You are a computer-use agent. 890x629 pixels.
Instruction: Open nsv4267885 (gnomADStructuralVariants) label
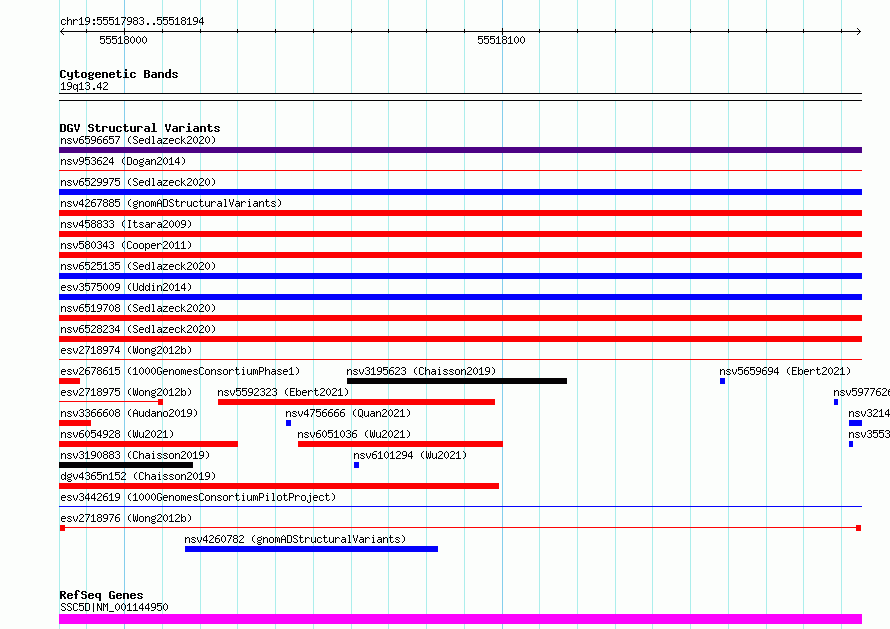click(171, 203)
